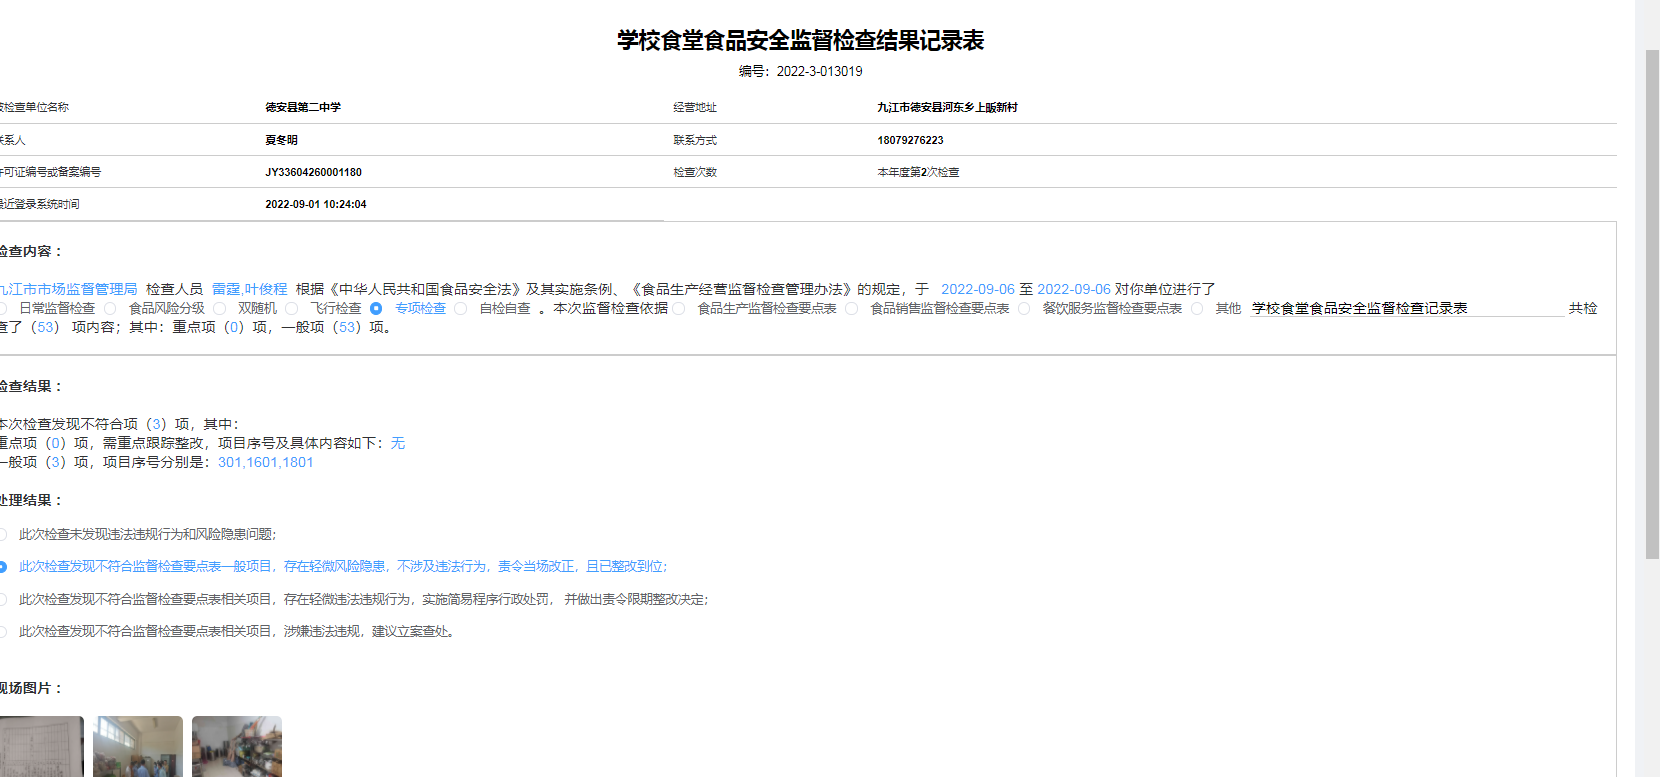Choose 食品生产监督检查要点表 as inspection basis
The height and width of the screenshot is (777, 1660).
(x=679, y=309)
